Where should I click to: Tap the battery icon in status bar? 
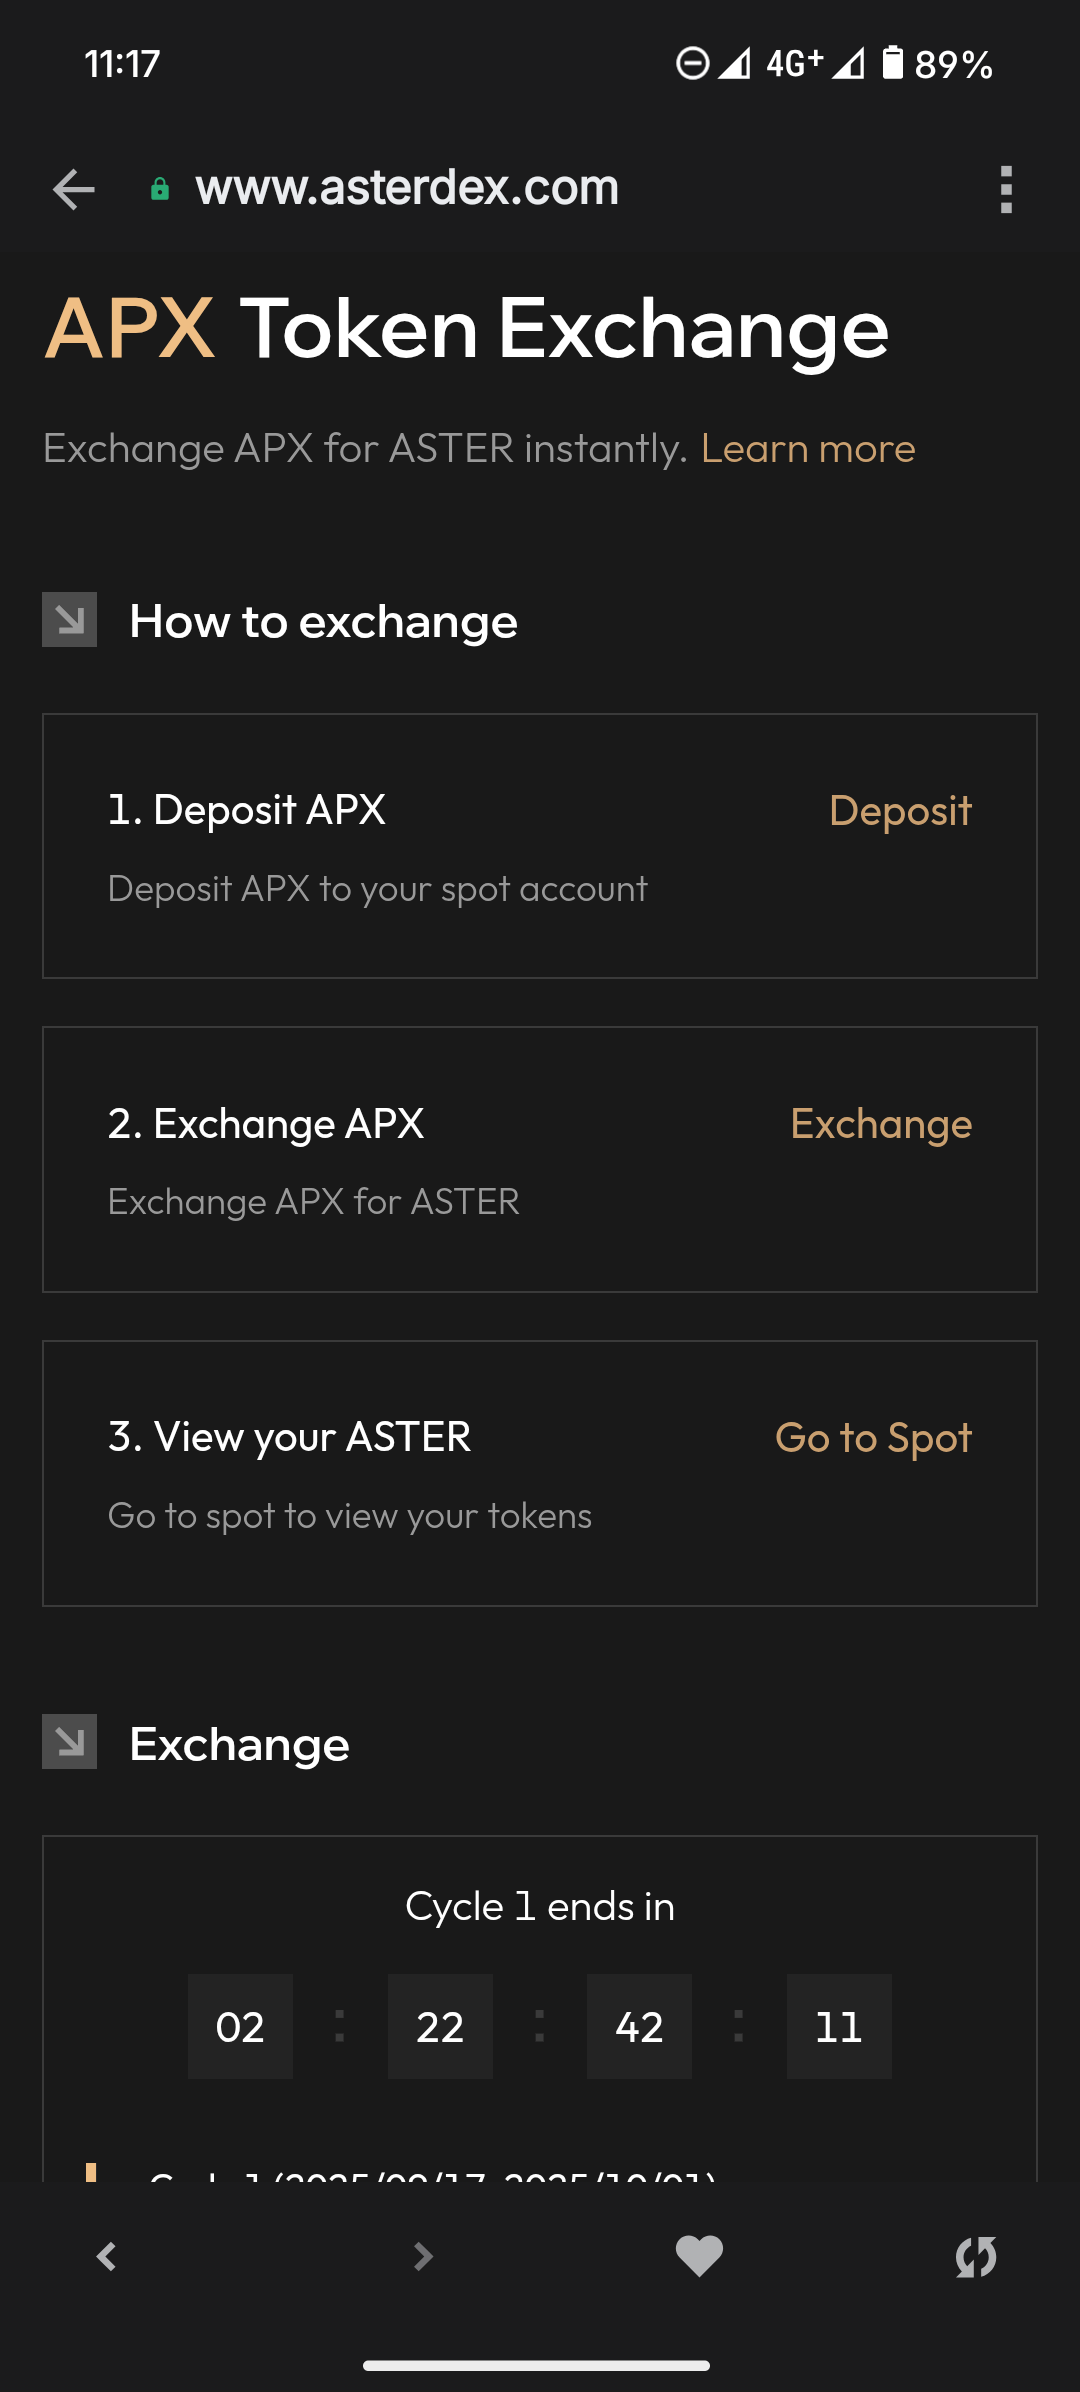893,63
